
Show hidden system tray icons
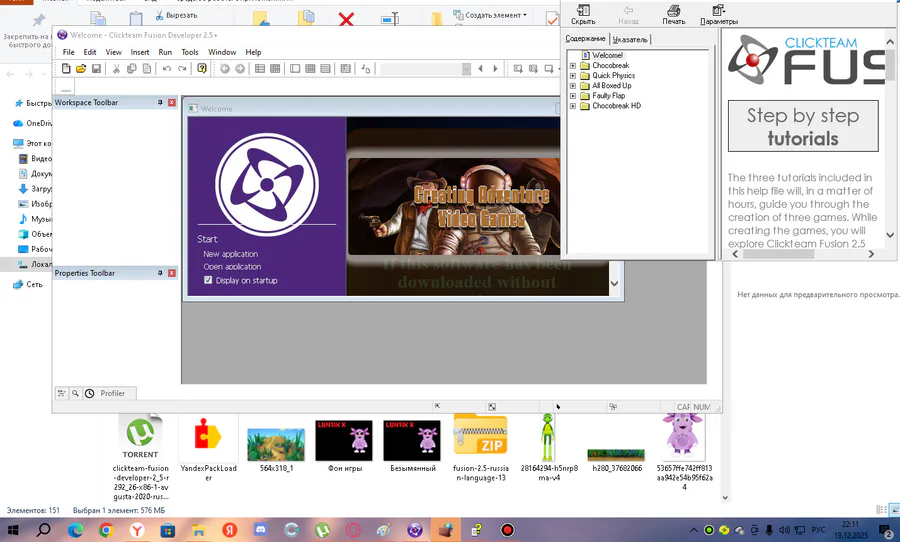693,530
